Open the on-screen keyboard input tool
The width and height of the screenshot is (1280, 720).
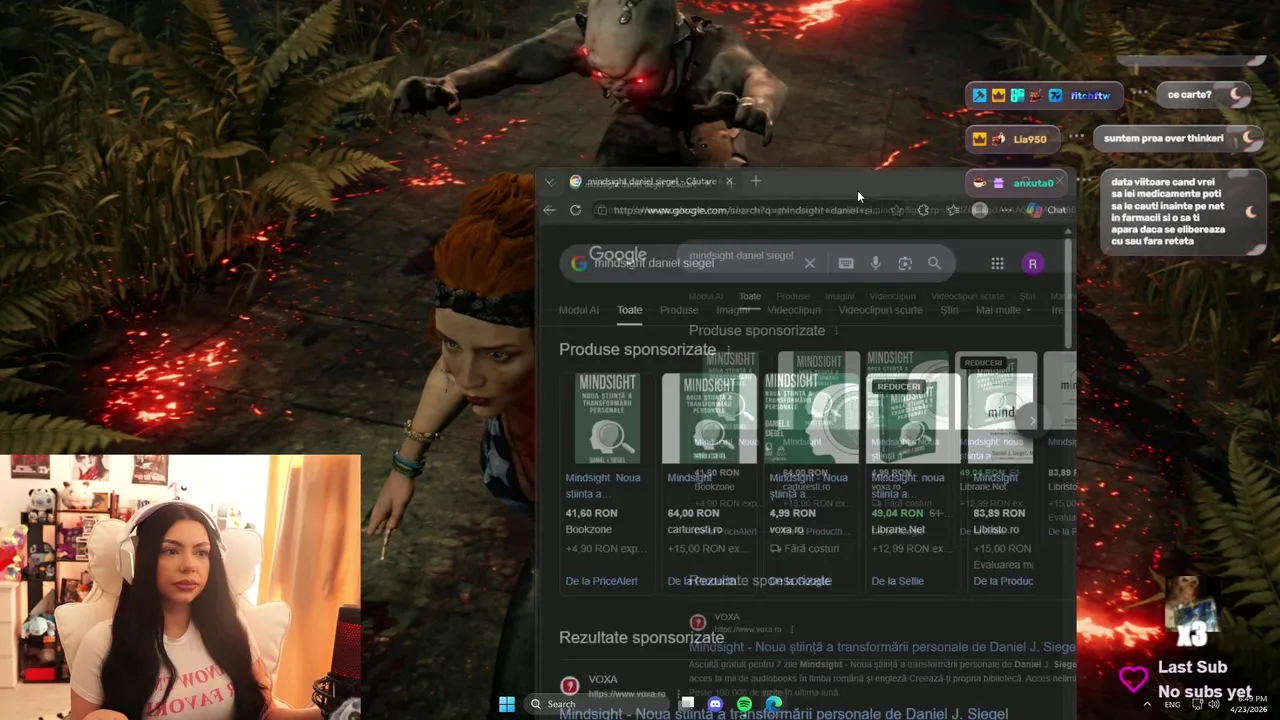(x=846, y=263)
